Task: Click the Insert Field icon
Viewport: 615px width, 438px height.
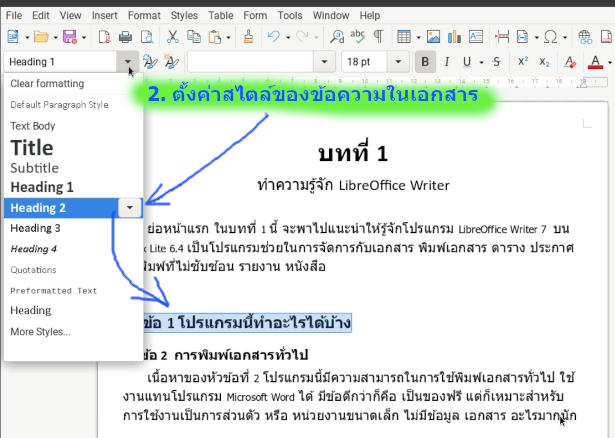Action: point(522,37)
